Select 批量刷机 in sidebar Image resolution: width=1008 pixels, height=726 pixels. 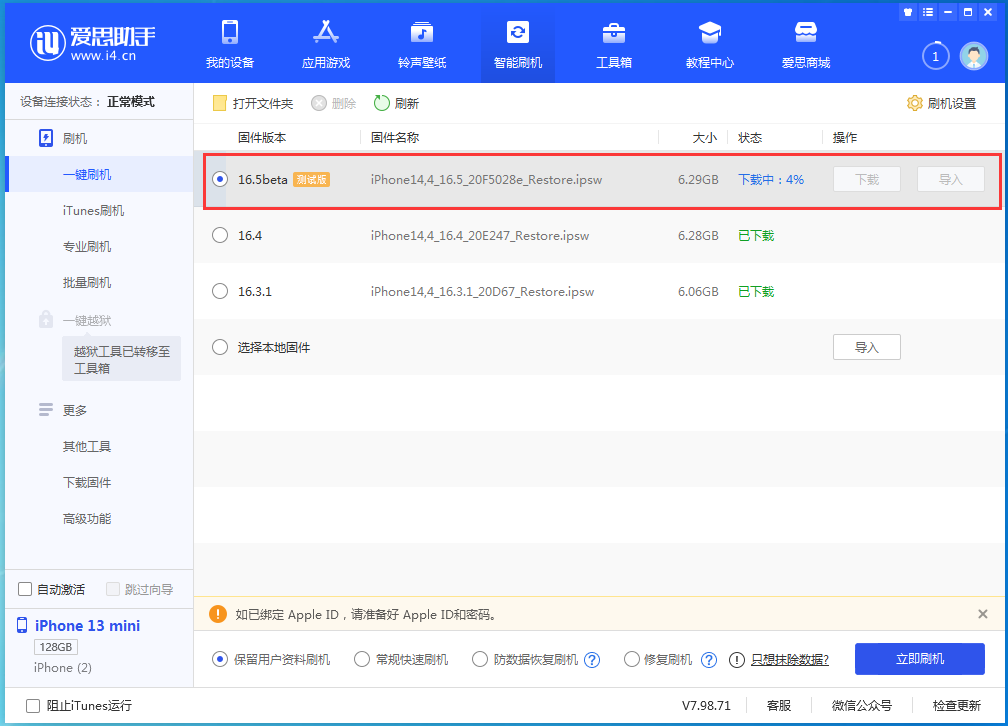pyautogui.click(x=87, y=282)
